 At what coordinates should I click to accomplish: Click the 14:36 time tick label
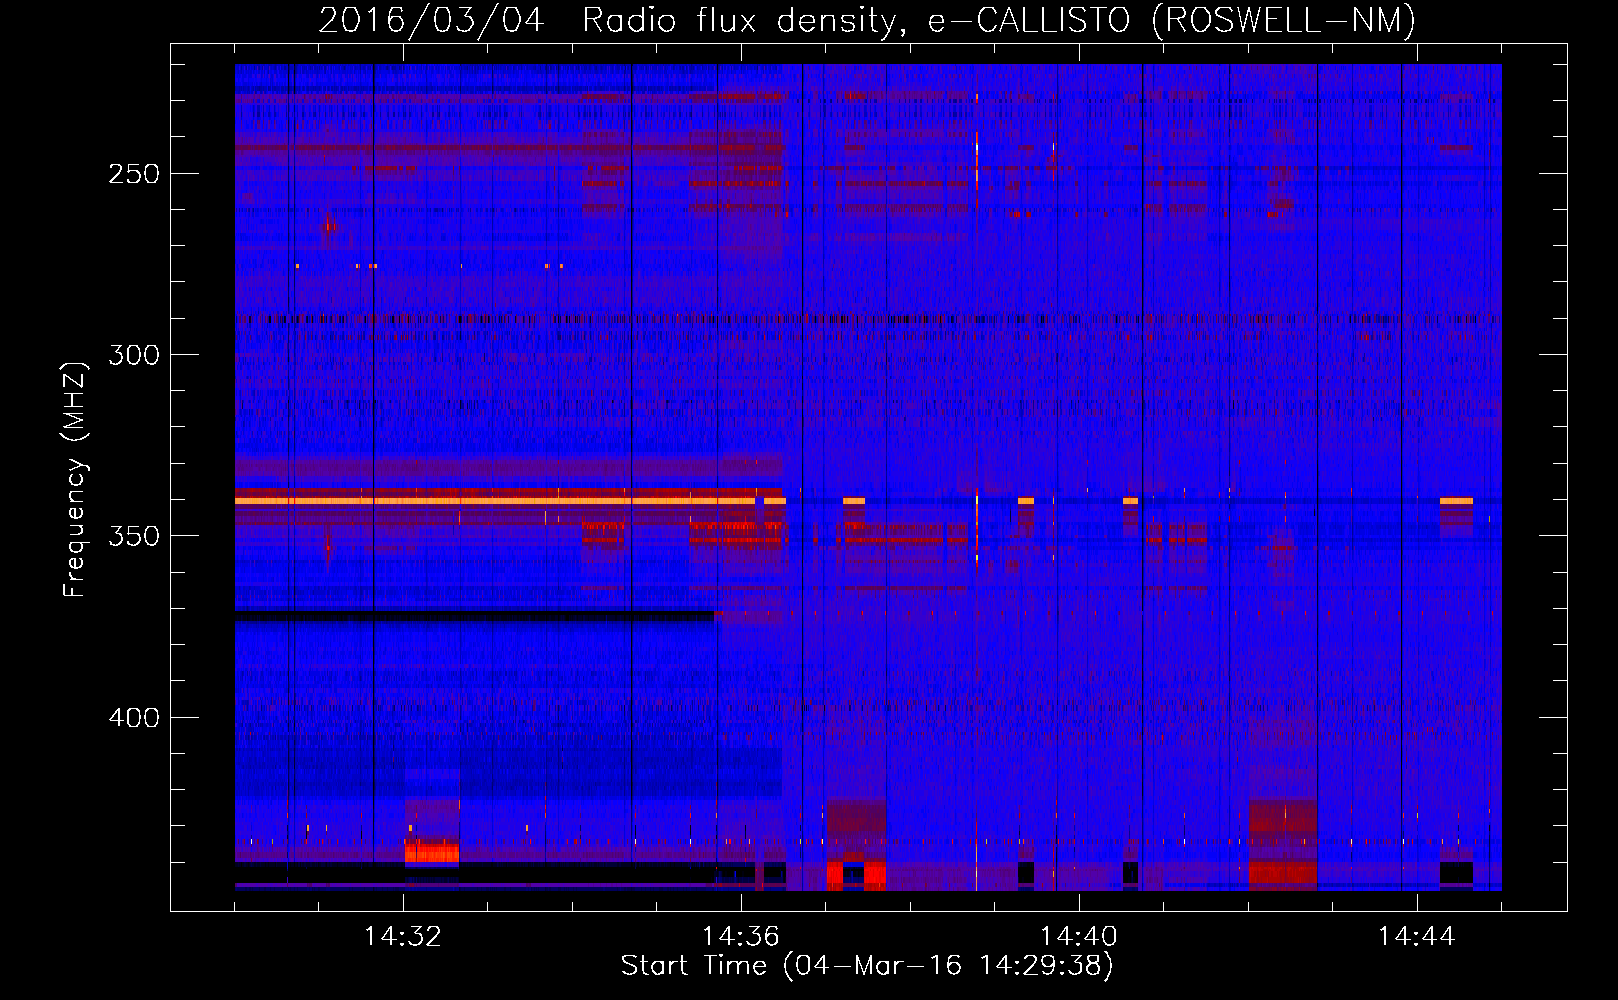click(x=741, y=937)
